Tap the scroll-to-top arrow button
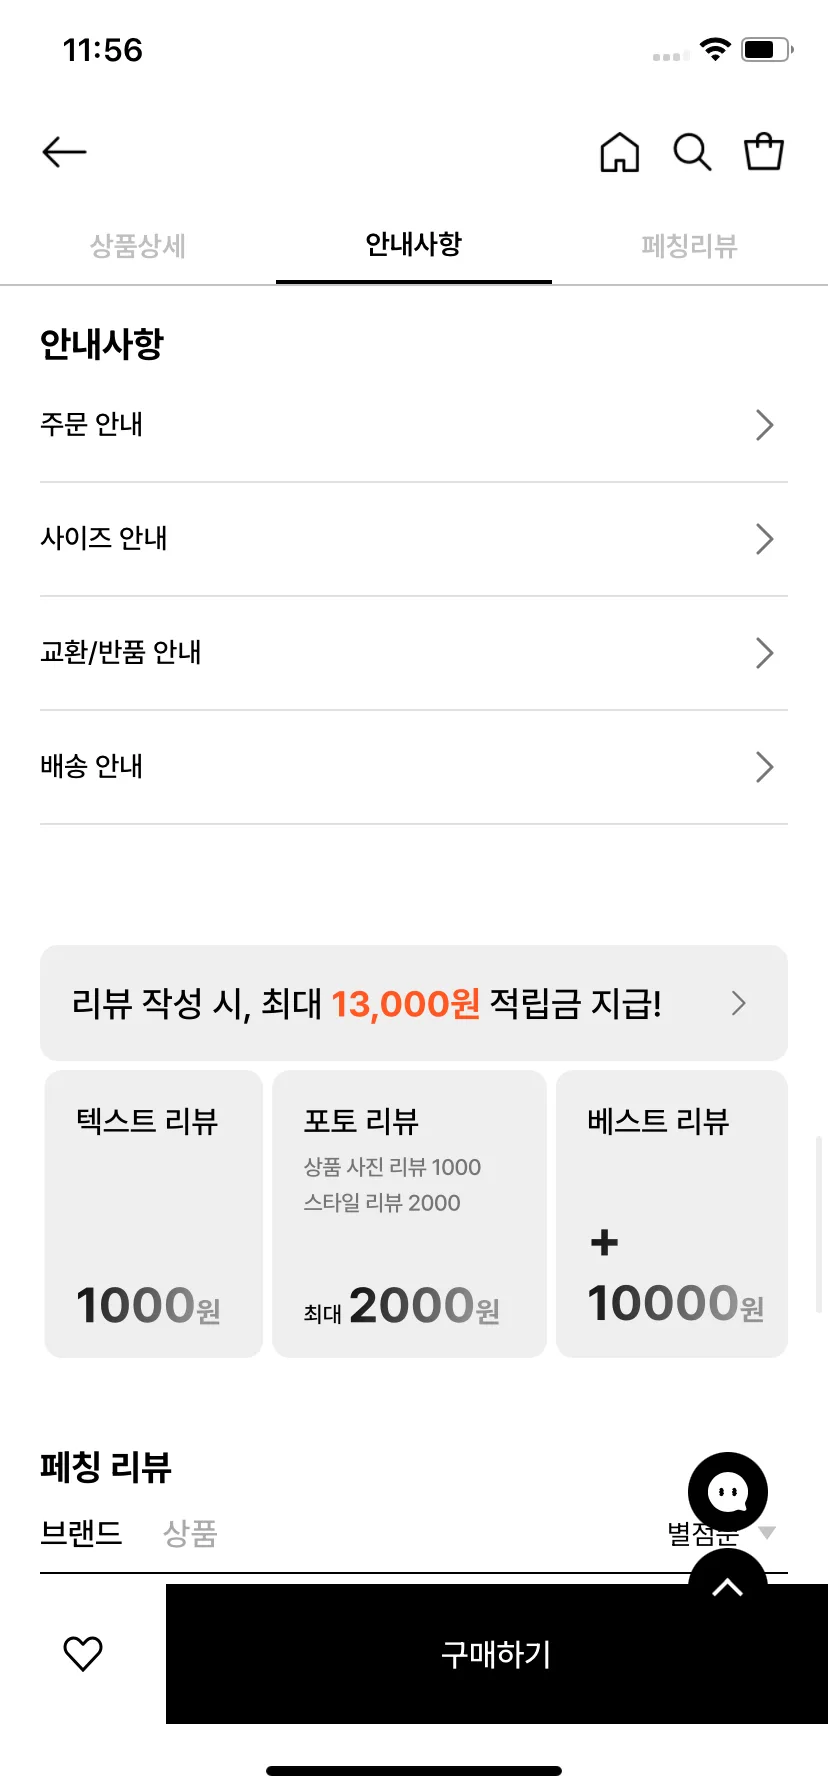 (x=728, y=1578)
